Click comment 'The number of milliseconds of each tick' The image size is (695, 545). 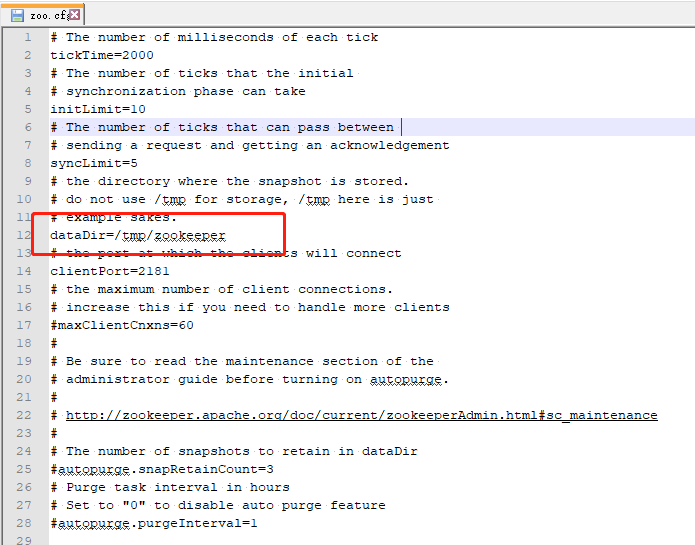[222, 37]
